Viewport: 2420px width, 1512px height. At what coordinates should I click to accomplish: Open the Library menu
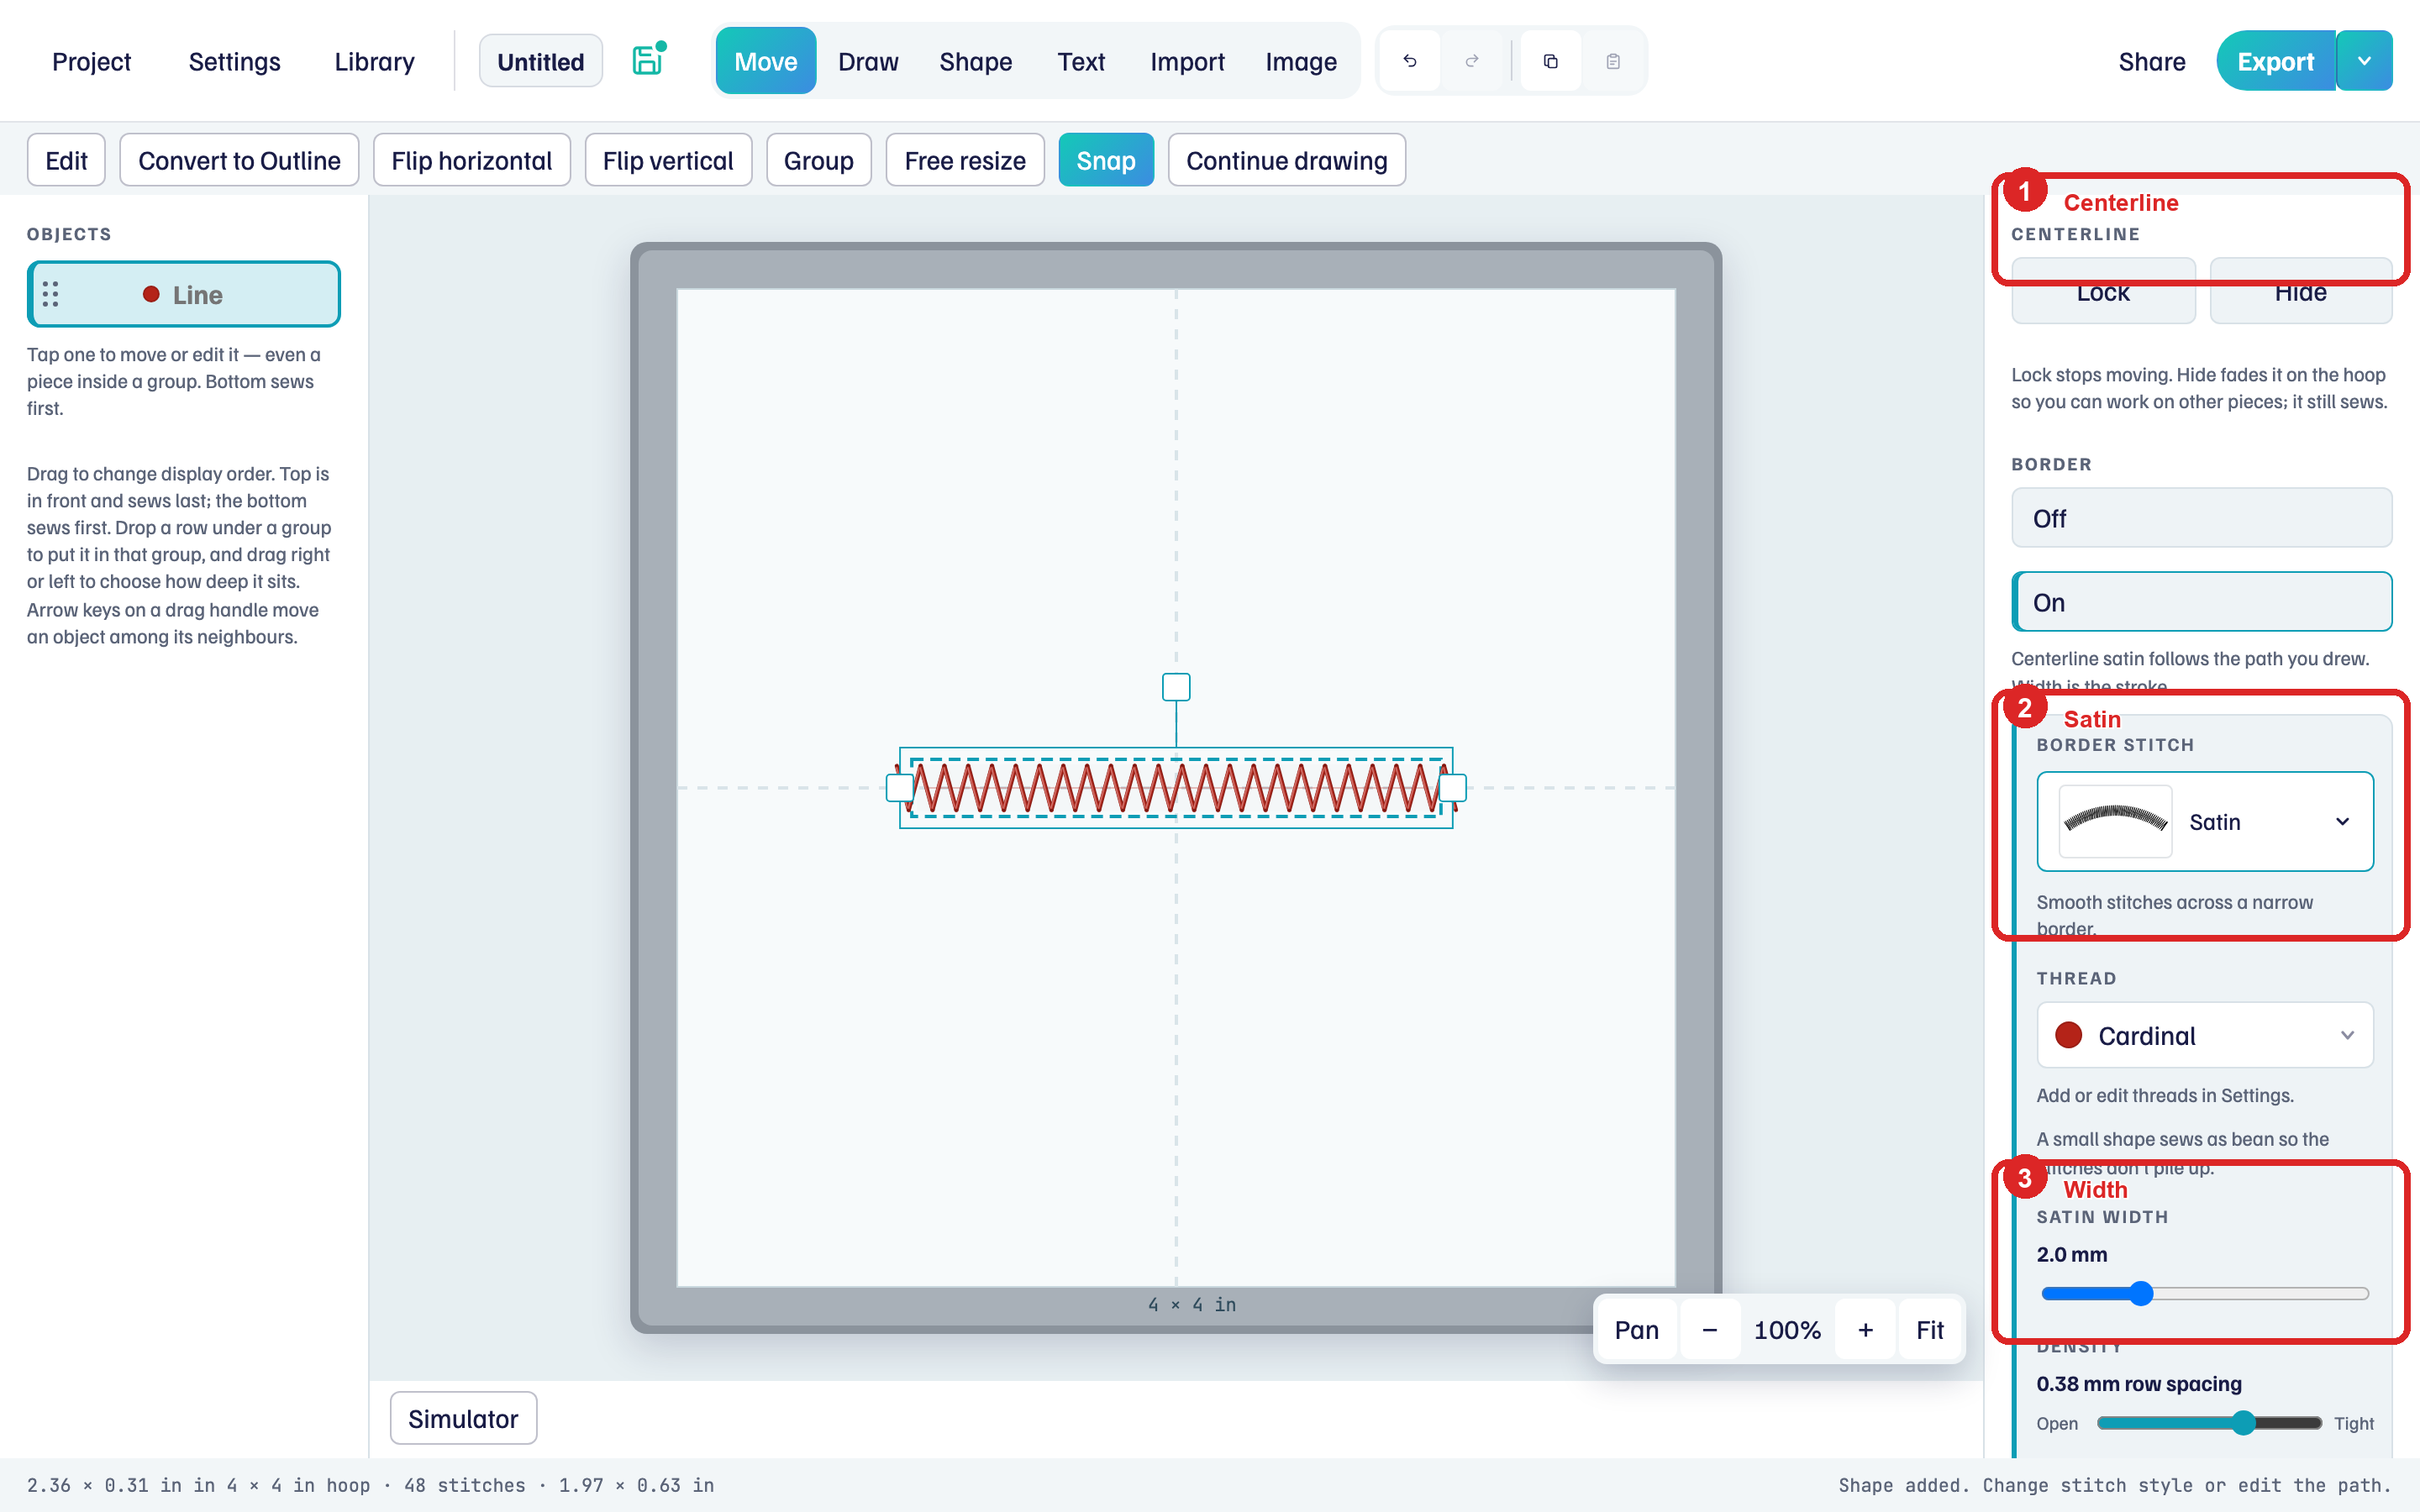(374, 61)
